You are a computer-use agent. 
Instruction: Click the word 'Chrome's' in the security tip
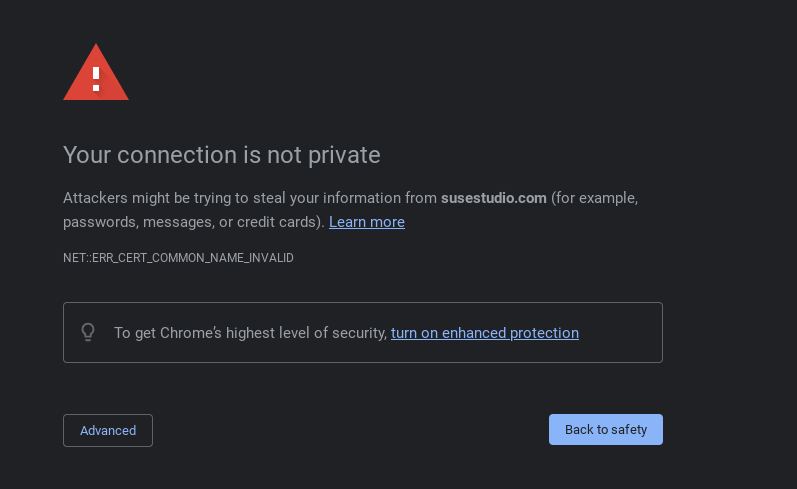197,333
